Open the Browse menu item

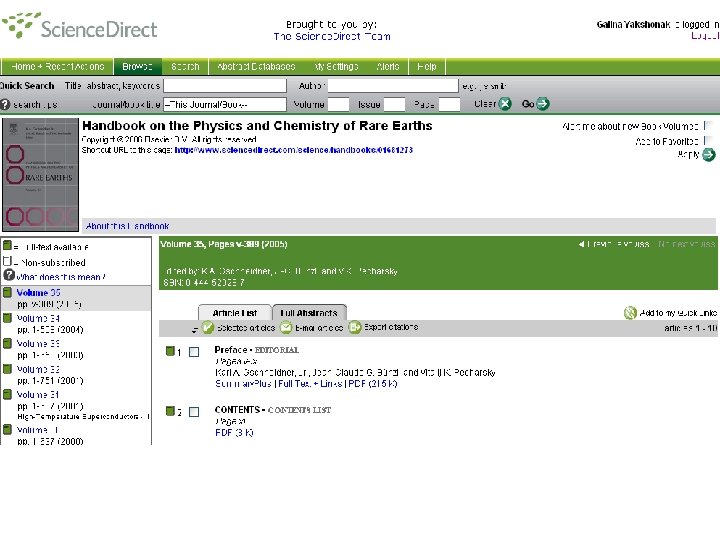click(137, 67)
